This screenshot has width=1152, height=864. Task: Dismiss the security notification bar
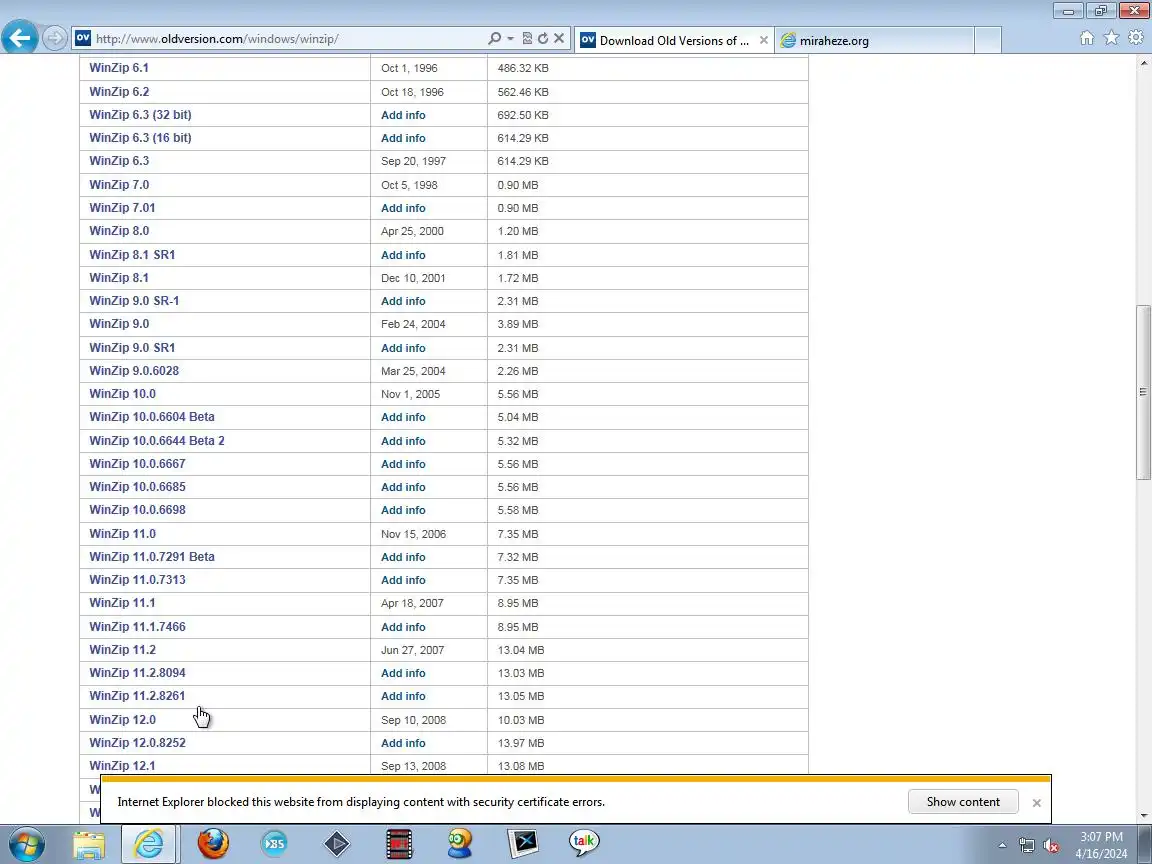click(x=1036, y=803)
